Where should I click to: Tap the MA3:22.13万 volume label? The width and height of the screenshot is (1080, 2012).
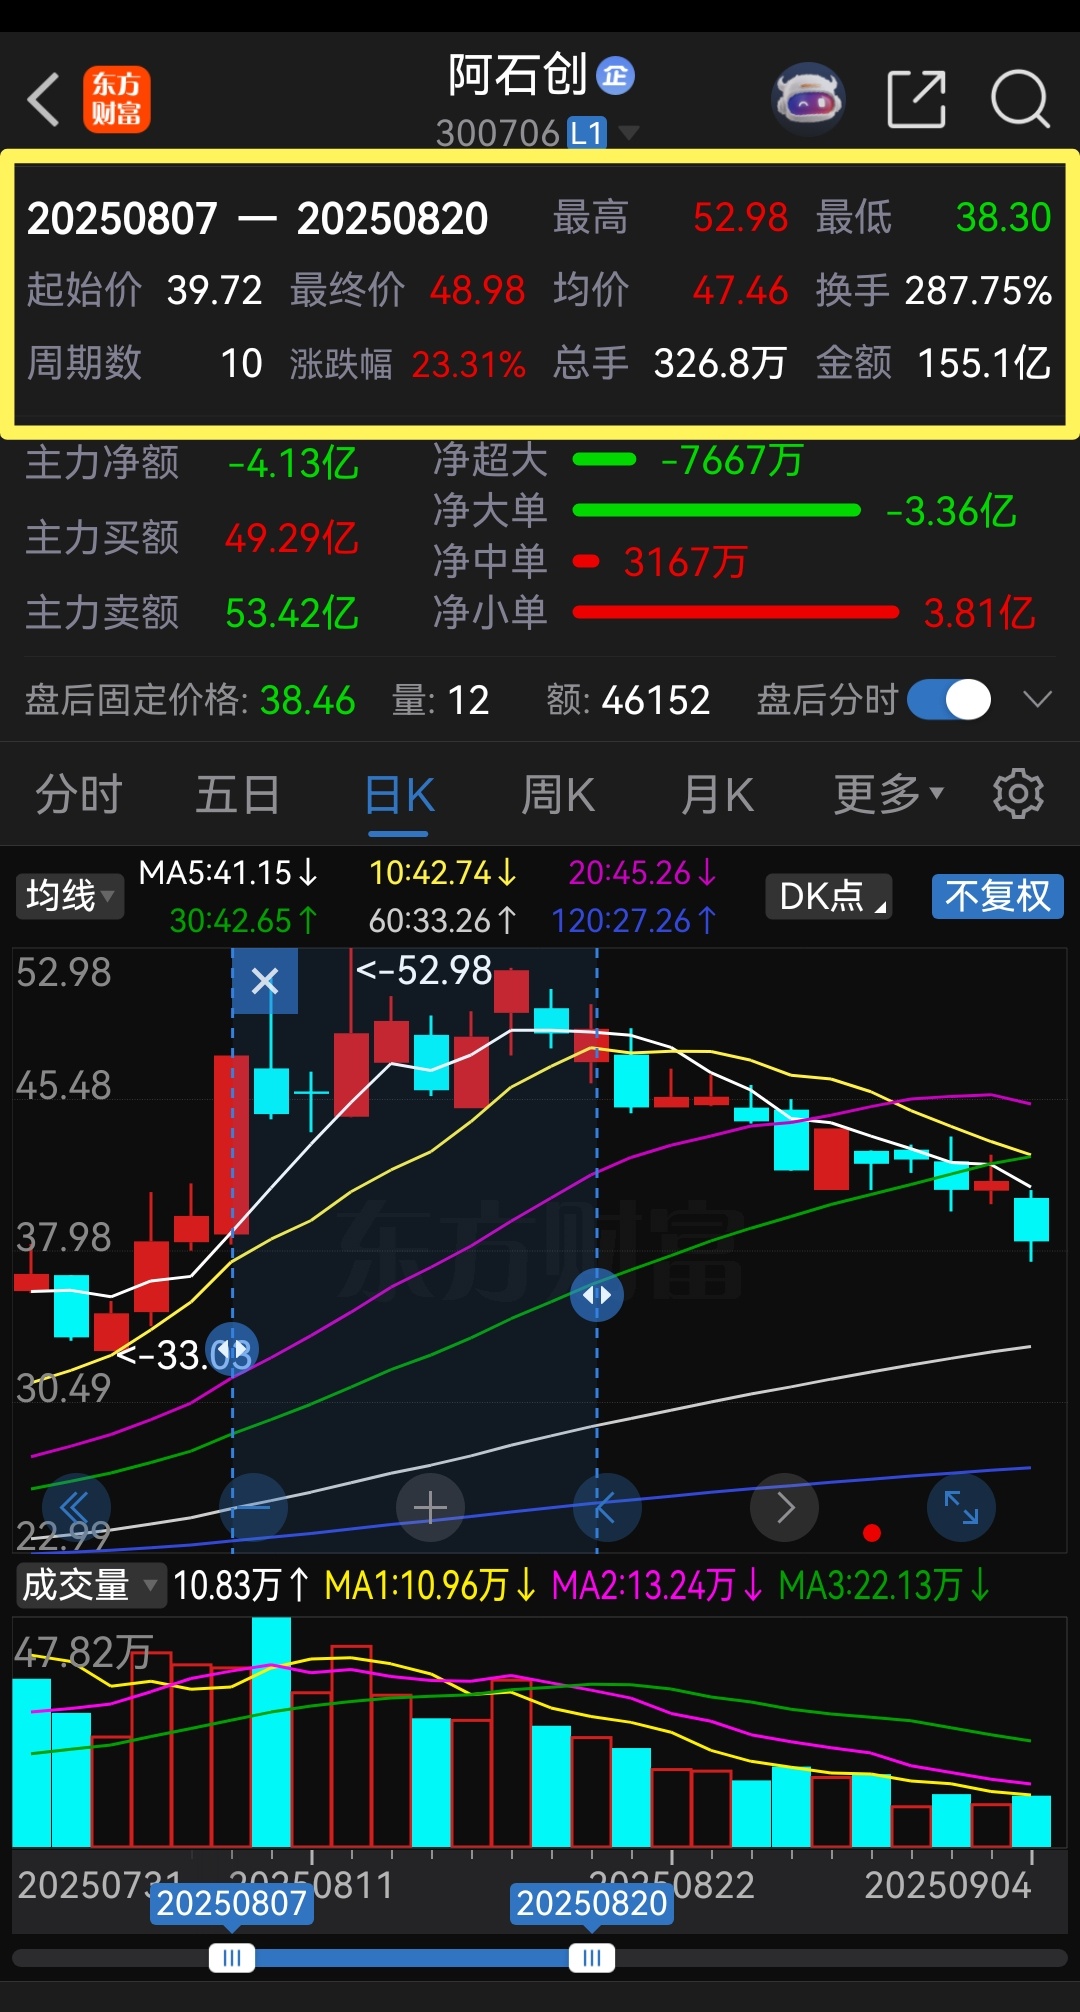pos(885,1585)
